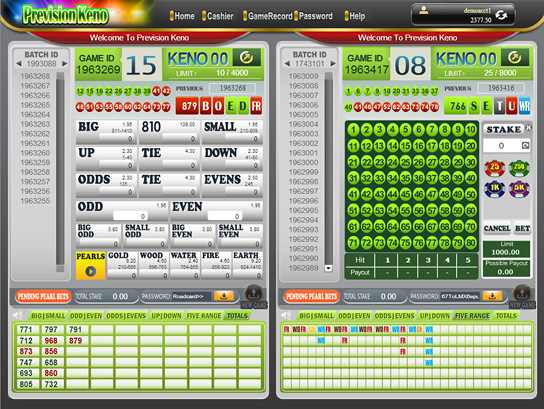Go to previous batch ID in right panel
The height and width of the screenshot is (409, 544).
click(x=287, y=64)
